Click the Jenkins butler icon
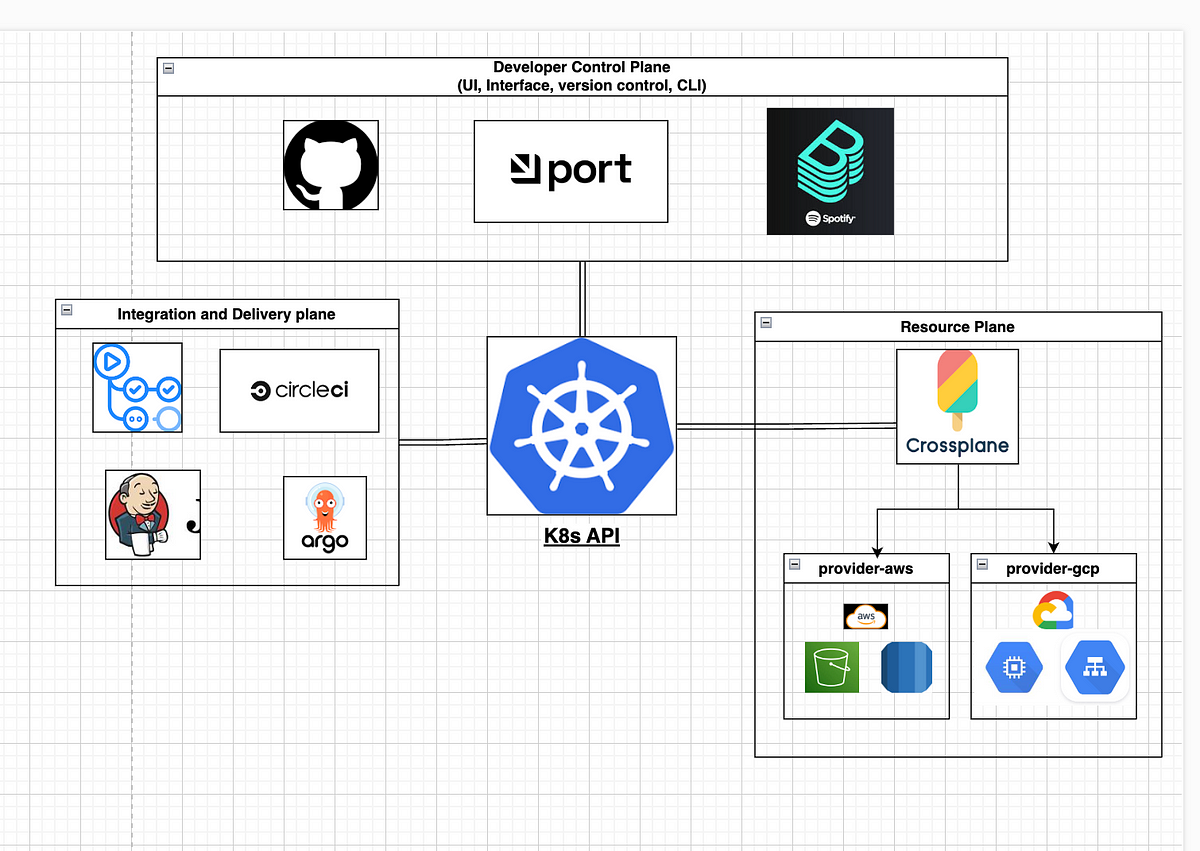The width and height of the screenshot is (1200, 851). coord(153,514)
